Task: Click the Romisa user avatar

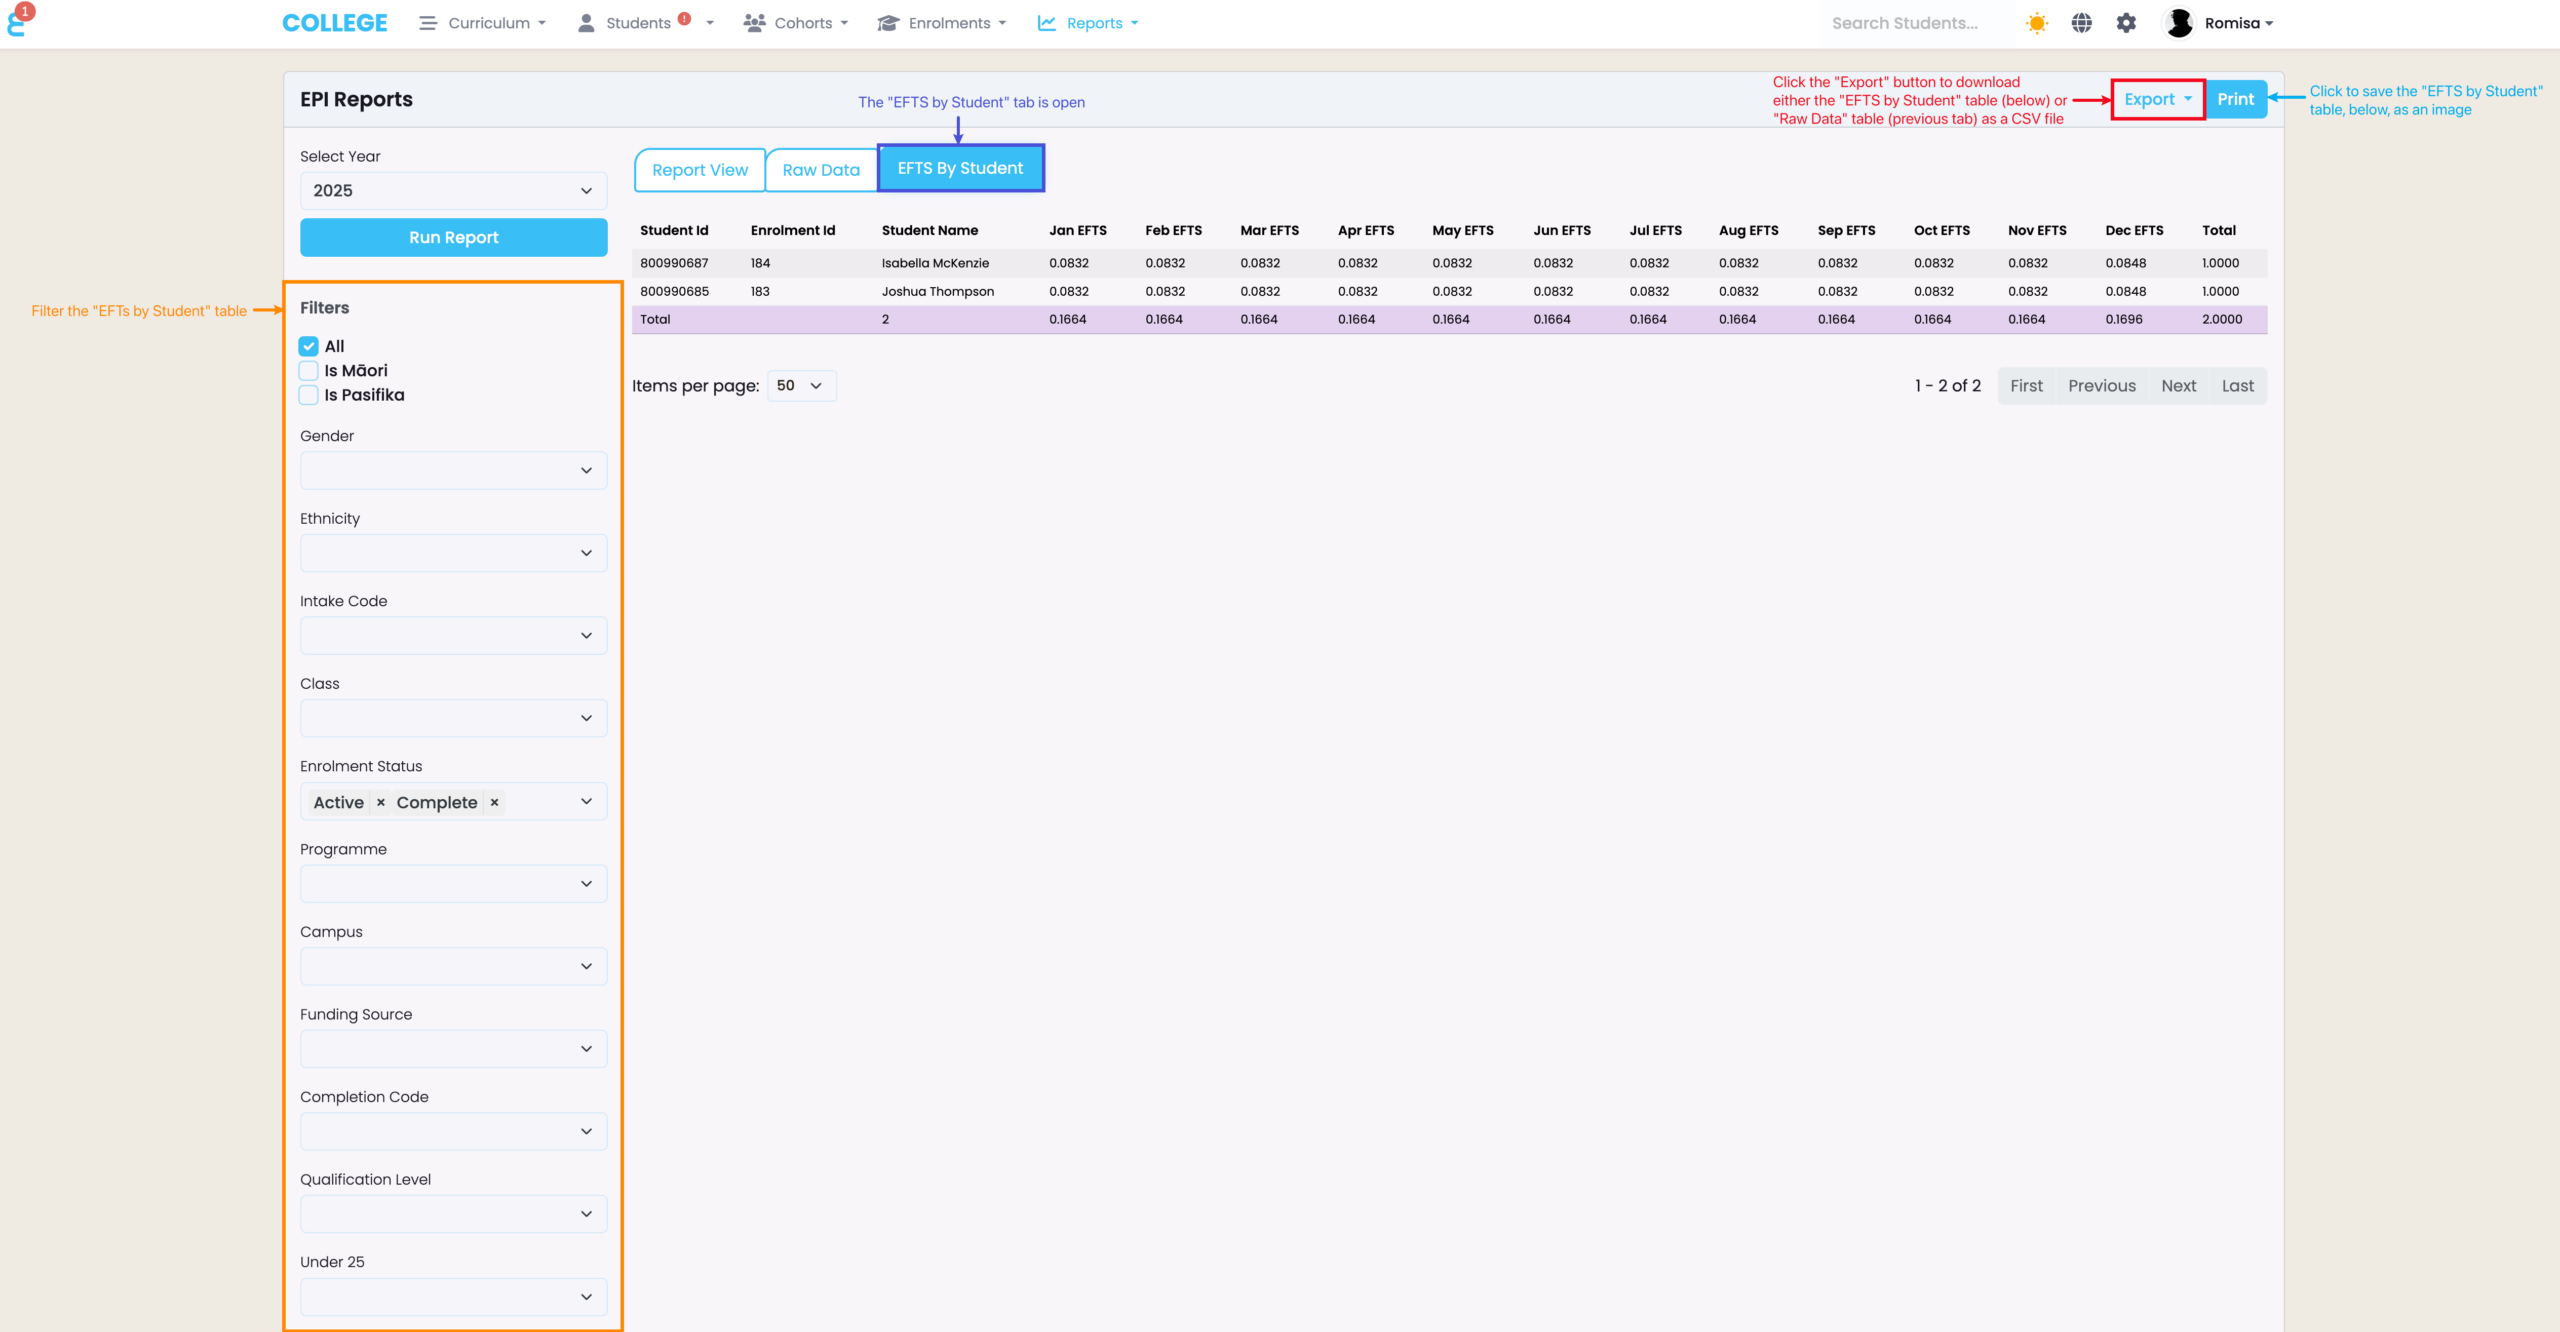Action: click(x=2179, y=23)
